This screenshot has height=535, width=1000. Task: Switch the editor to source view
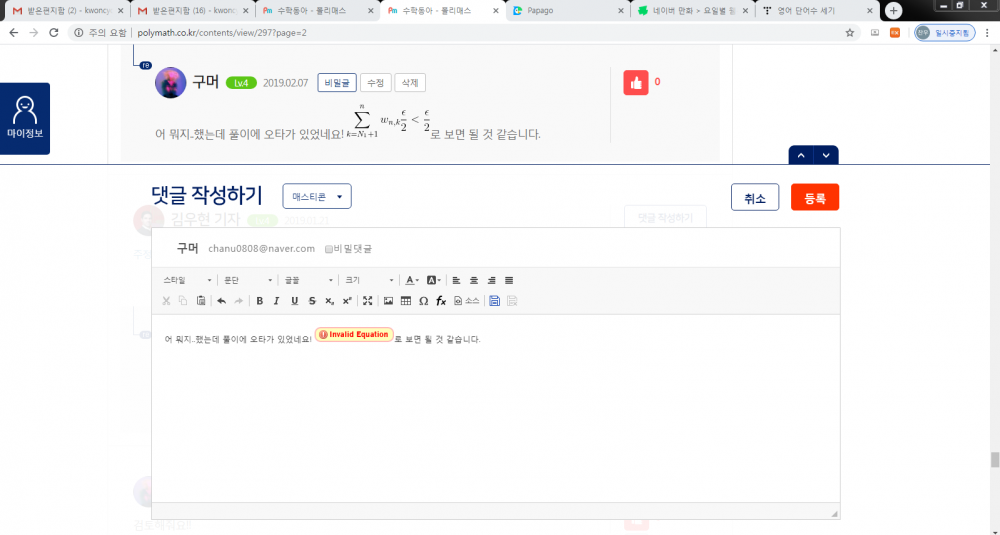(466, 301)
